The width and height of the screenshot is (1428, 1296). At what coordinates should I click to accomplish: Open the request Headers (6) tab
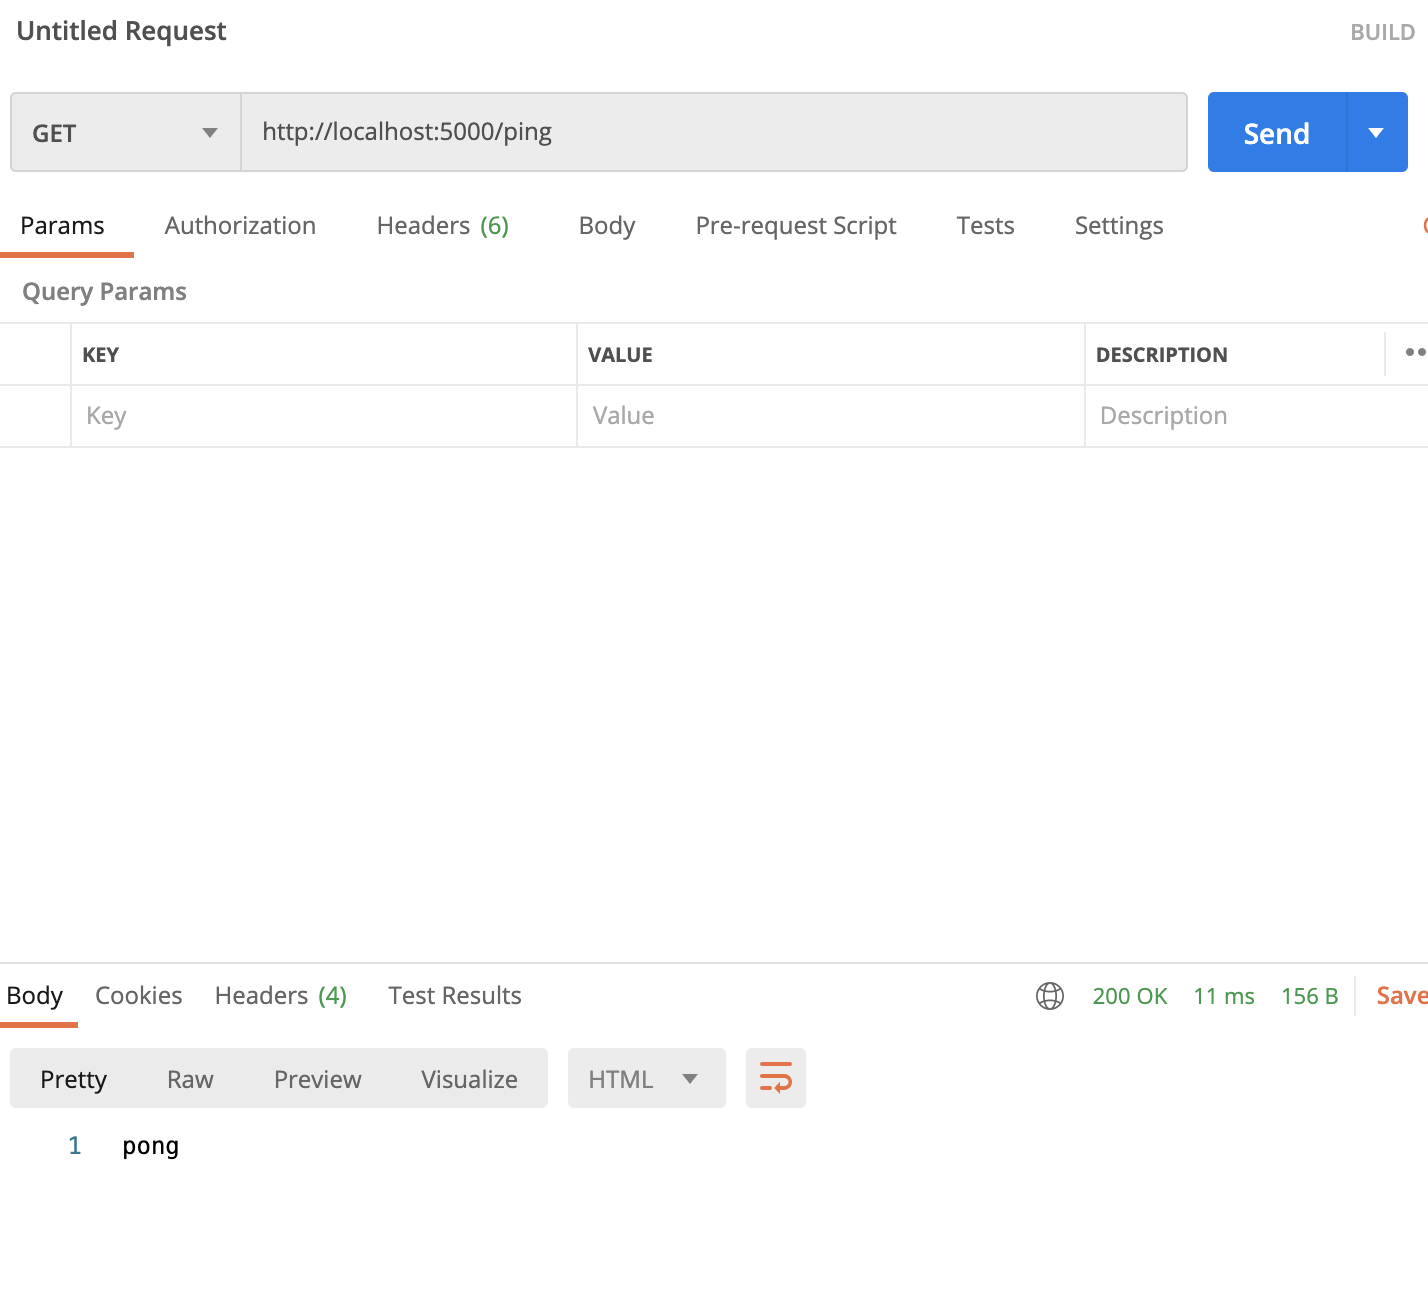[443, 226]
